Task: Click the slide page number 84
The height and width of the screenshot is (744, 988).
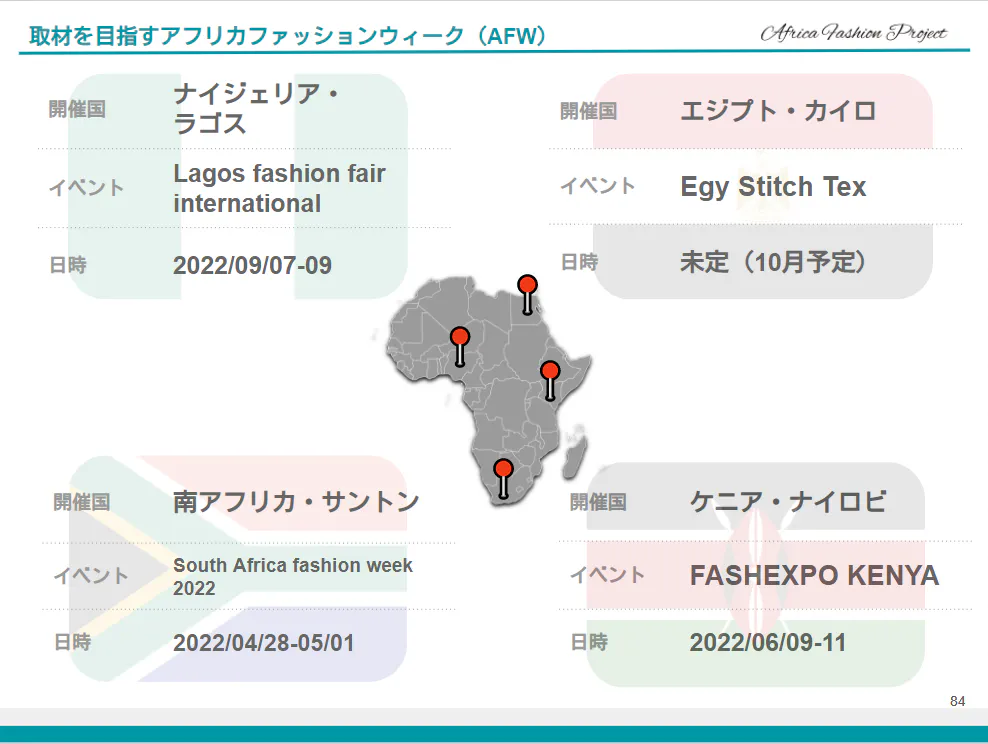Action: [957, 701]
